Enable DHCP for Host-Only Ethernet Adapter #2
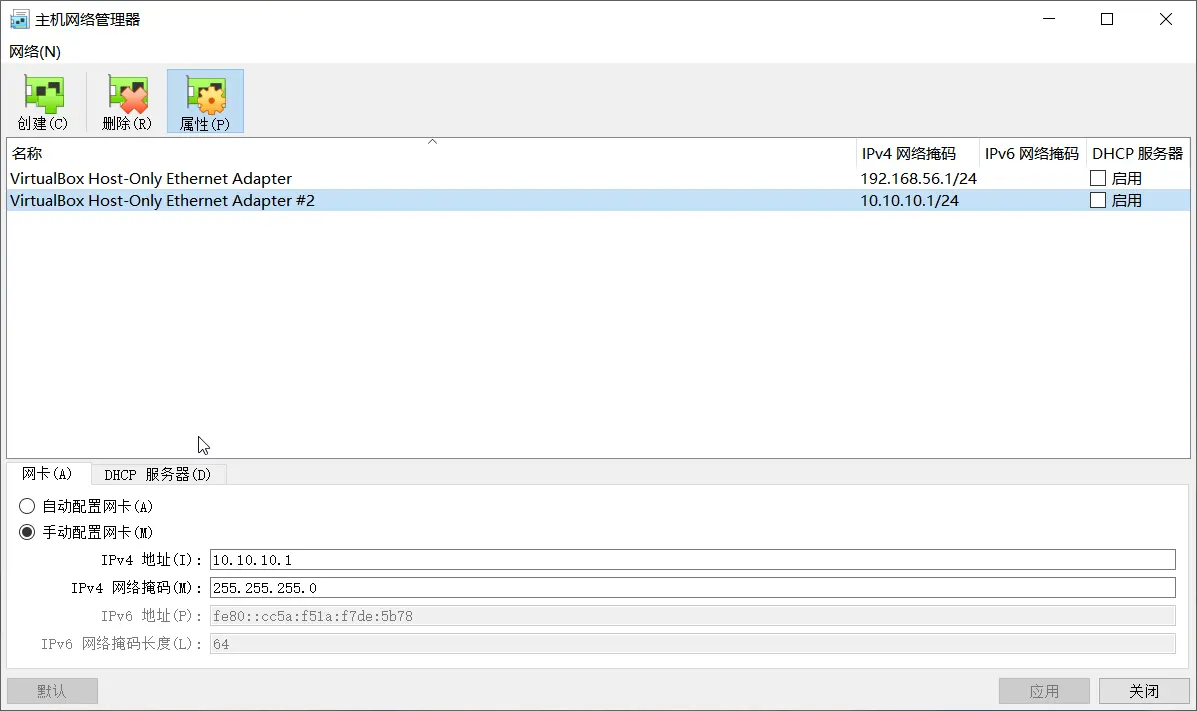 (x=1097, y=200)
